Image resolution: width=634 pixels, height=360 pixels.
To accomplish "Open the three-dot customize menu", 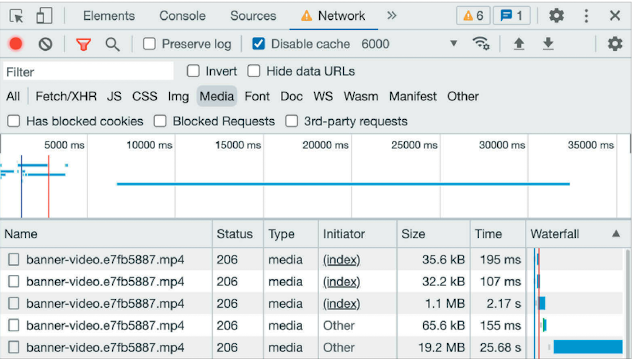I will coord(586,16).
